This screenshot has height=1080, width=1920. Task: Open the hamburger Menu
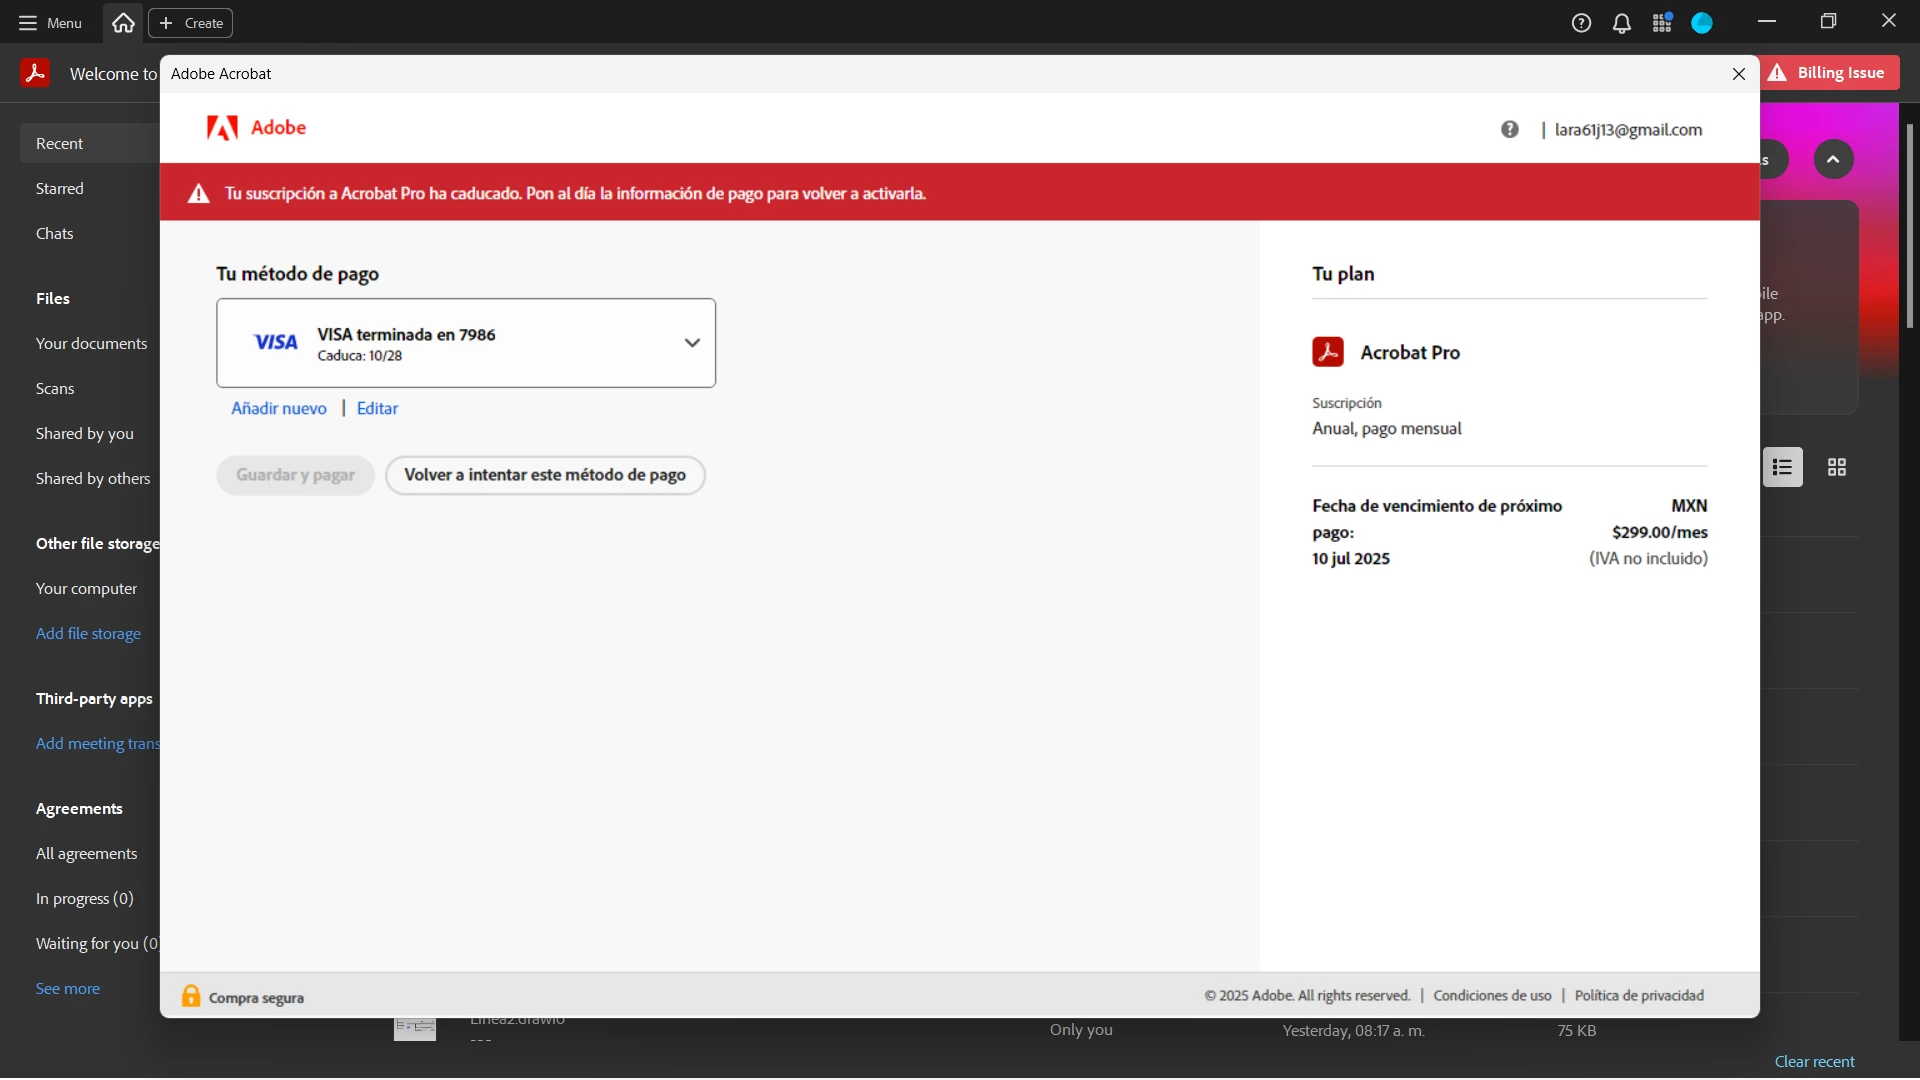pyautogui.click(x=50, y=23)
